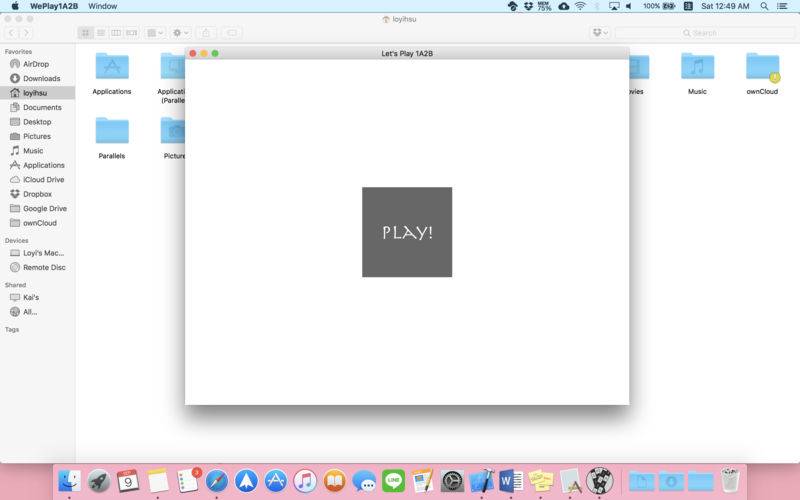The image size is (800, 500).
Task: Switch Finder to icon view
Action: (x=86, y=33)
